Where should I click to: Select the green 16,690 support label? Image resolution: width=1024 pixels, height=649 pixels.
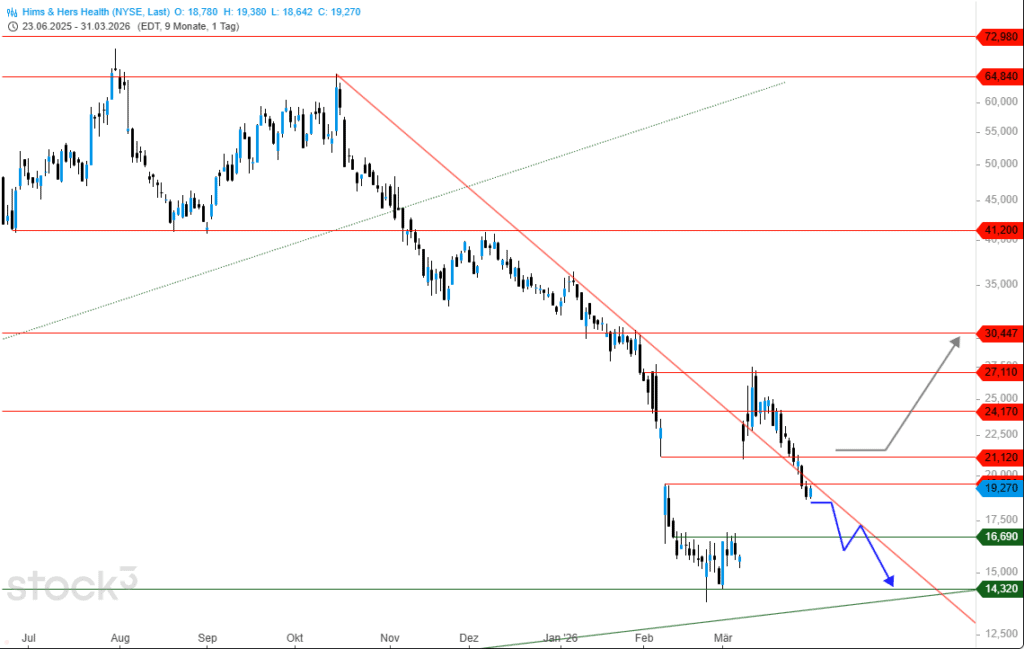tap(999, 537)
